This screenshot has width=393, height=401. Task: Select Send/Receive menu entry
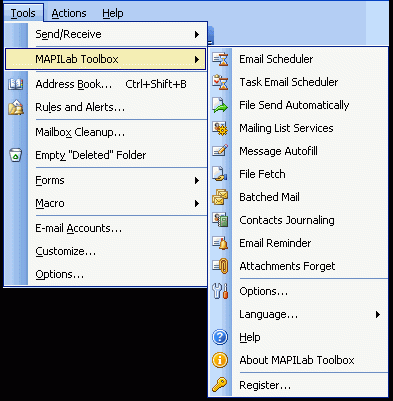106,34
